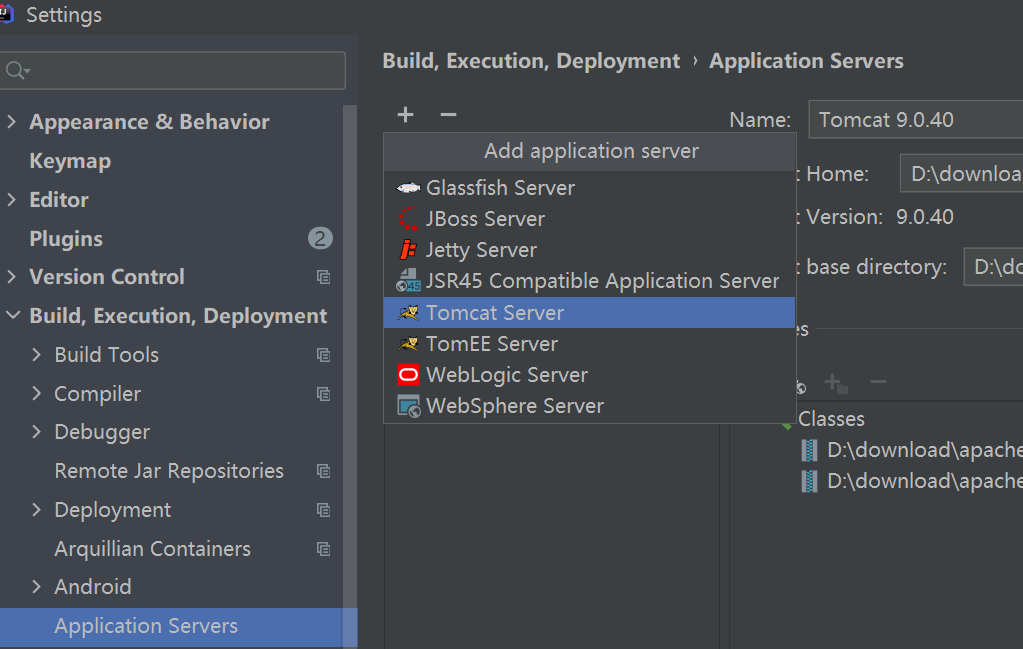Click the Classes node label

click(x=831, y=419)
